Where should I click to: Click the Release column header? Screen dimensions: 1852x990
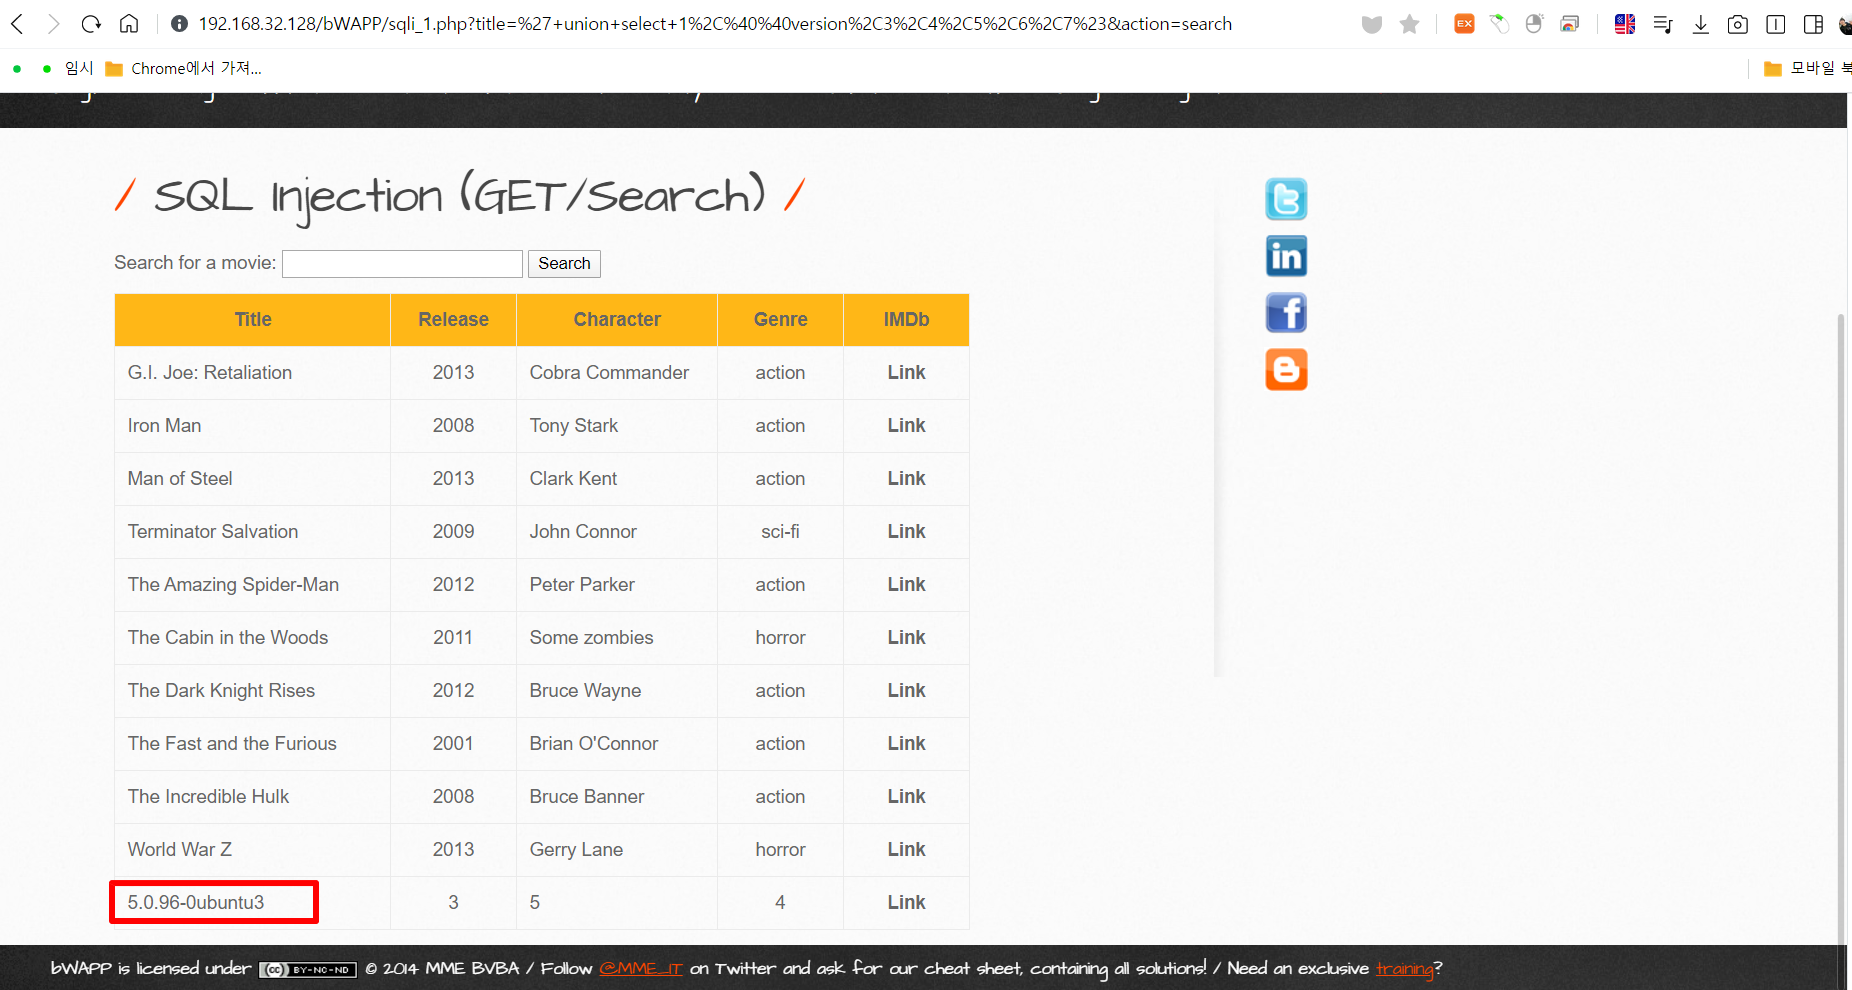click(x=453, y=319)
